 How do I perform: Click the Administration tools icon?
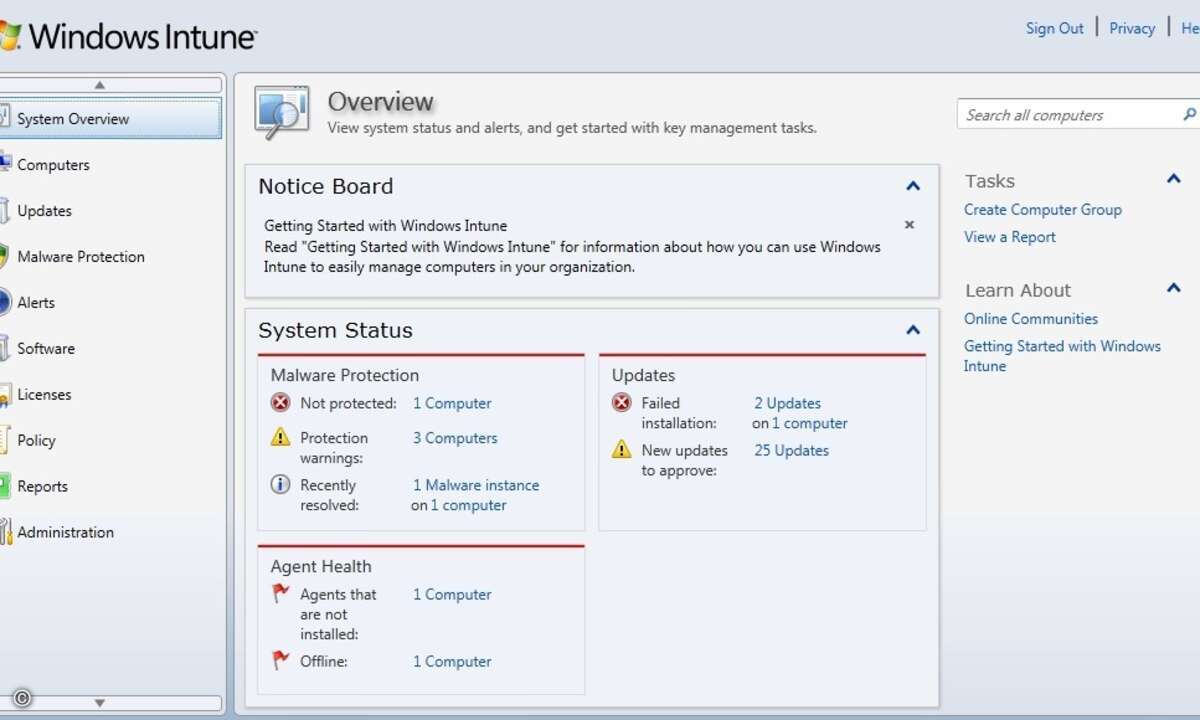pos(5,531)
